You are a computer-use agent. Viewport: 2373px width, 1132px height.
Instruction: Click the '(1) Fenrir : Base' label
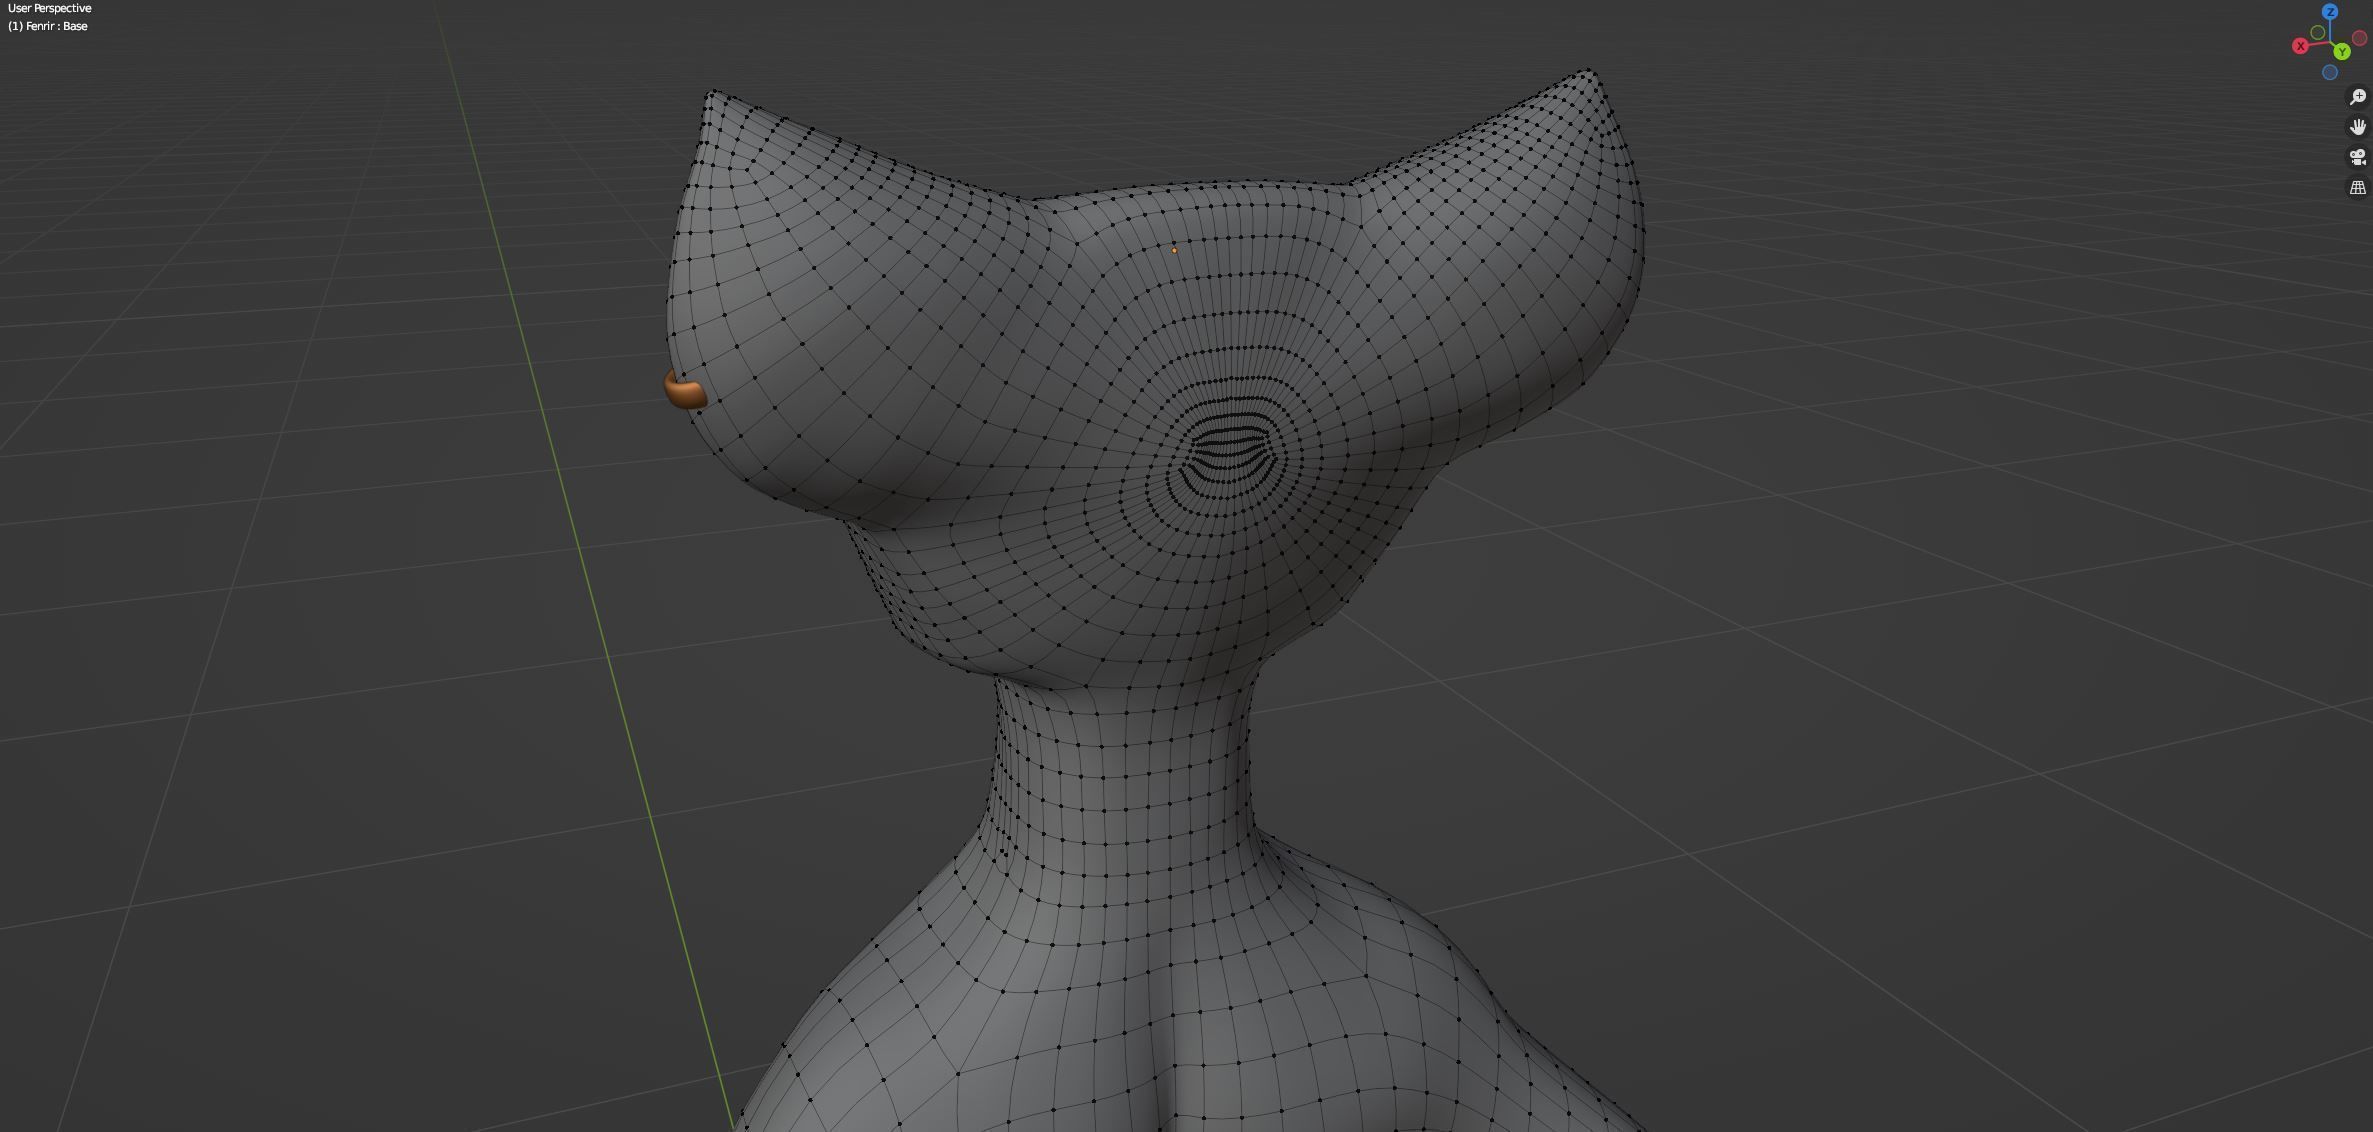click(48, 26)
